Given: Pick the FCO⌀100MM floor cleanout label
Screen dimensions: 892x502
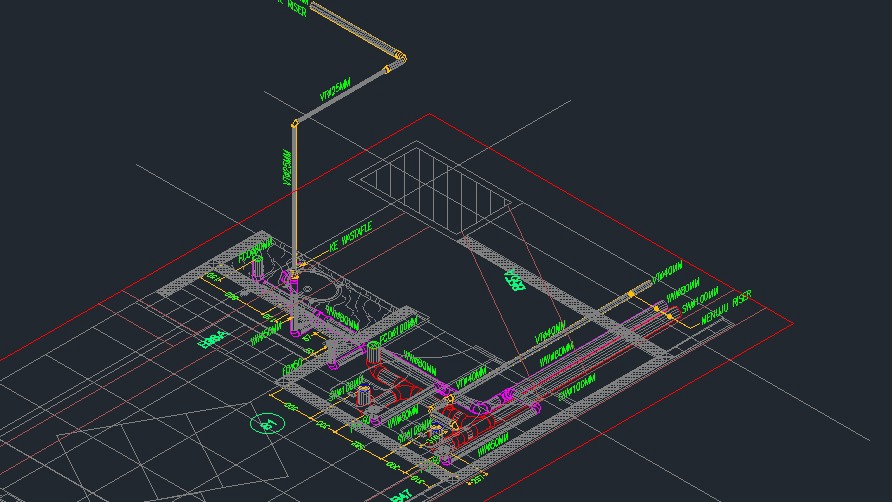Looking at the screenshot, I should tap(398, 330).
